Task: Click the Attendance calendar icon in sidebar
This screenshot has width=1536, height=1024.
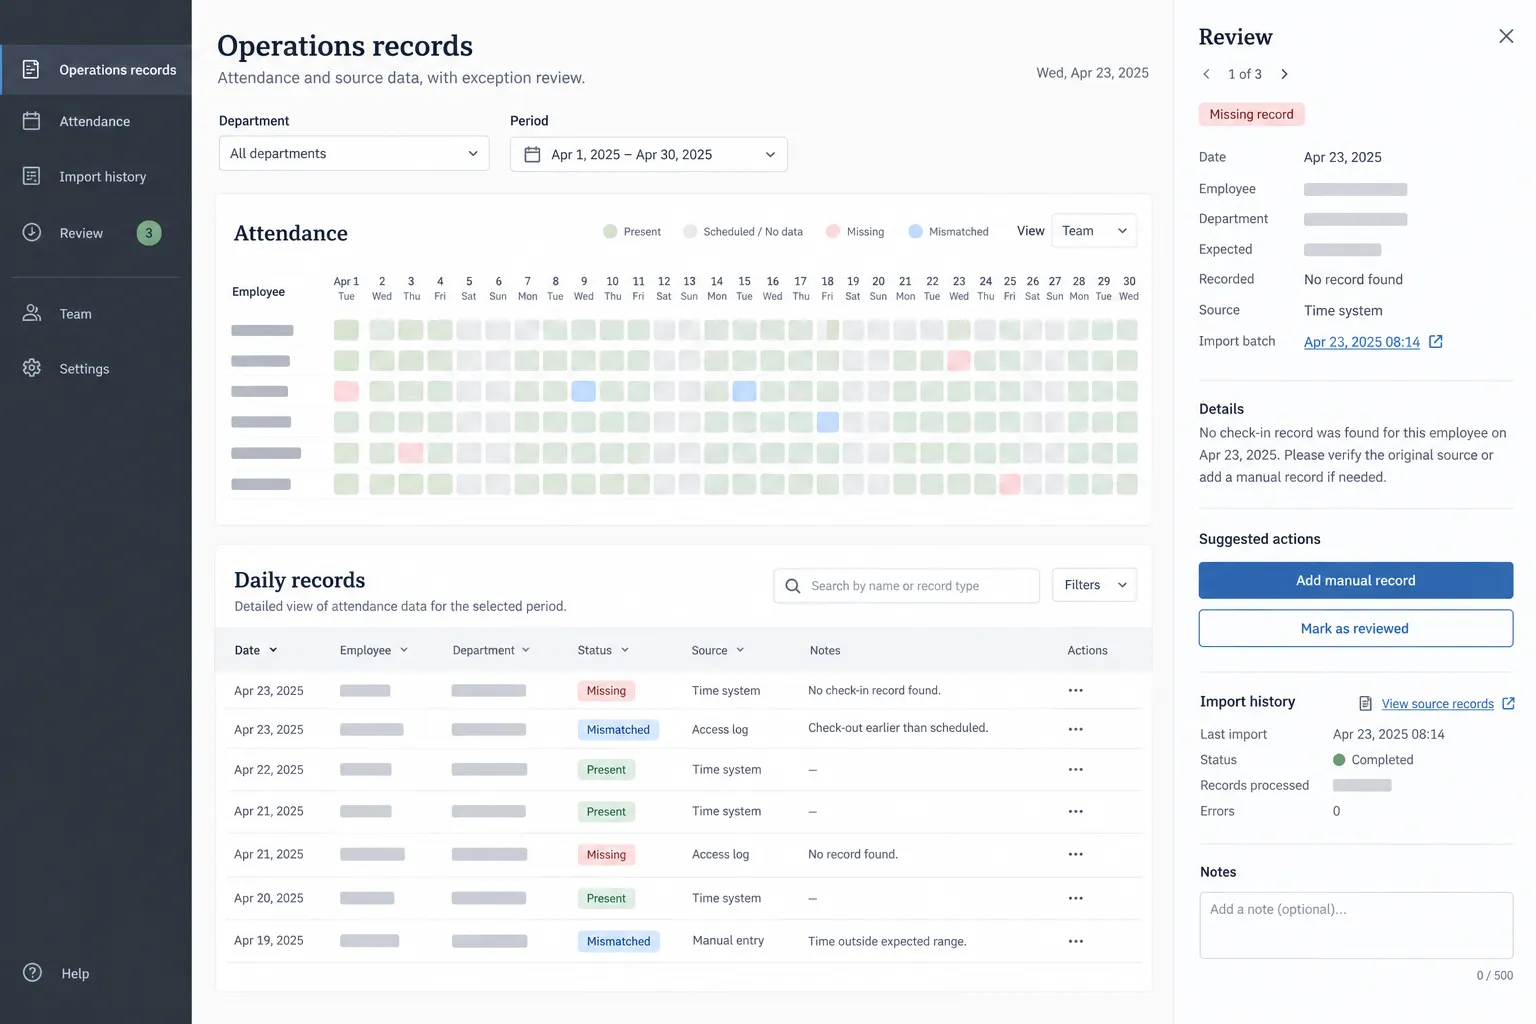Action: pos(31,121)
